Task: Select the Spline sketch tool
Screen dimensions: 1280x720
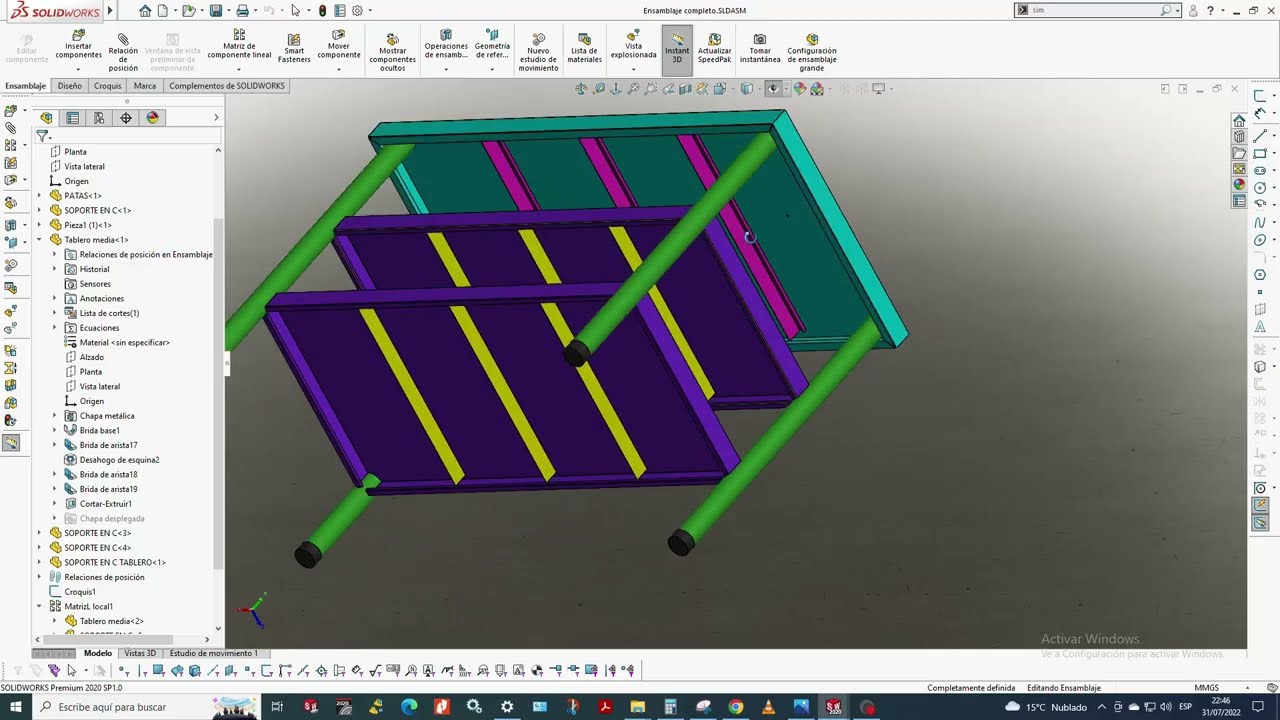Action: (x=1260, y=222)
